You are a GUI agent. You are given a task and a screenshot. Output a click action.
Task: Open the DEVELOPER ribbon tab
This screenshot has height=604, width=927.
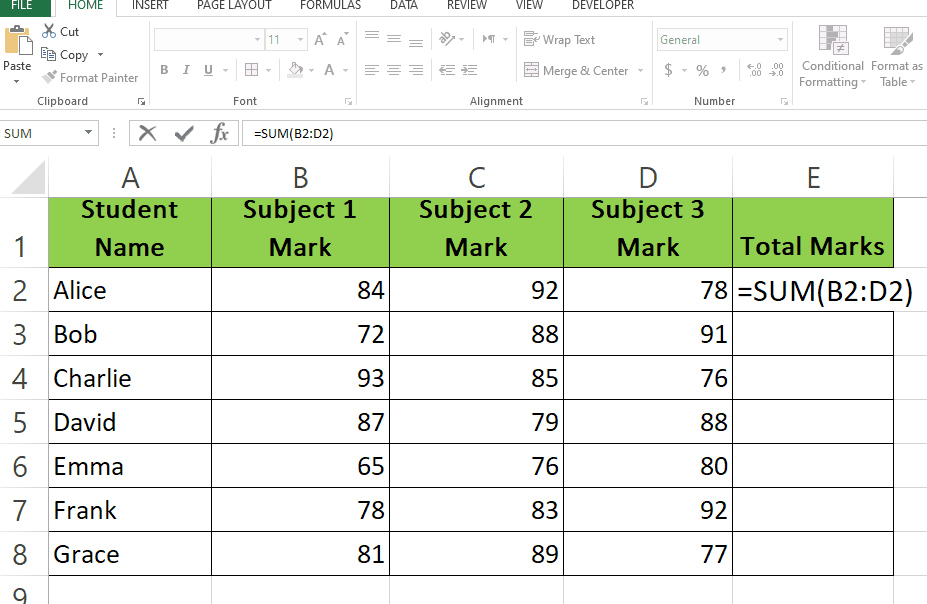tap(602, 6)
